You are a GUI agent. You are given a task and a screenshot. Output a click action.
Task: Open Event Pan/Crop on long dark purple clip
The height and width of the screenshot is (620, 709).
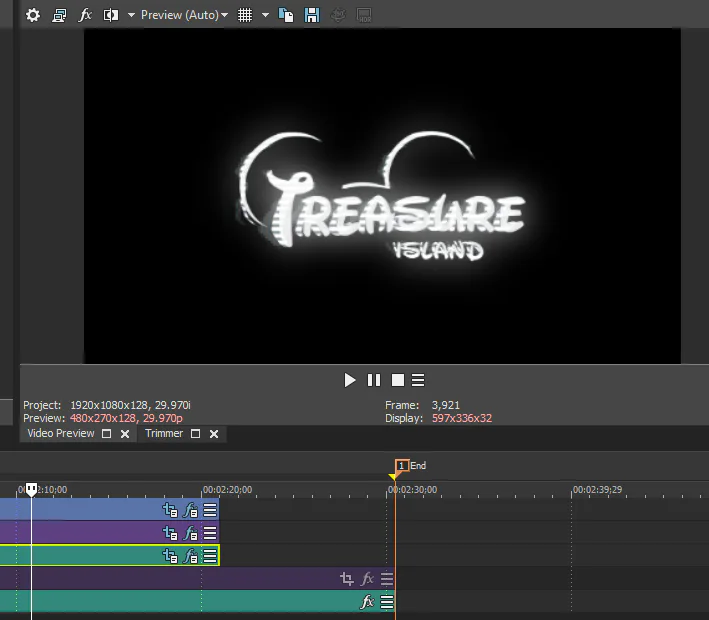coord(347,578)
